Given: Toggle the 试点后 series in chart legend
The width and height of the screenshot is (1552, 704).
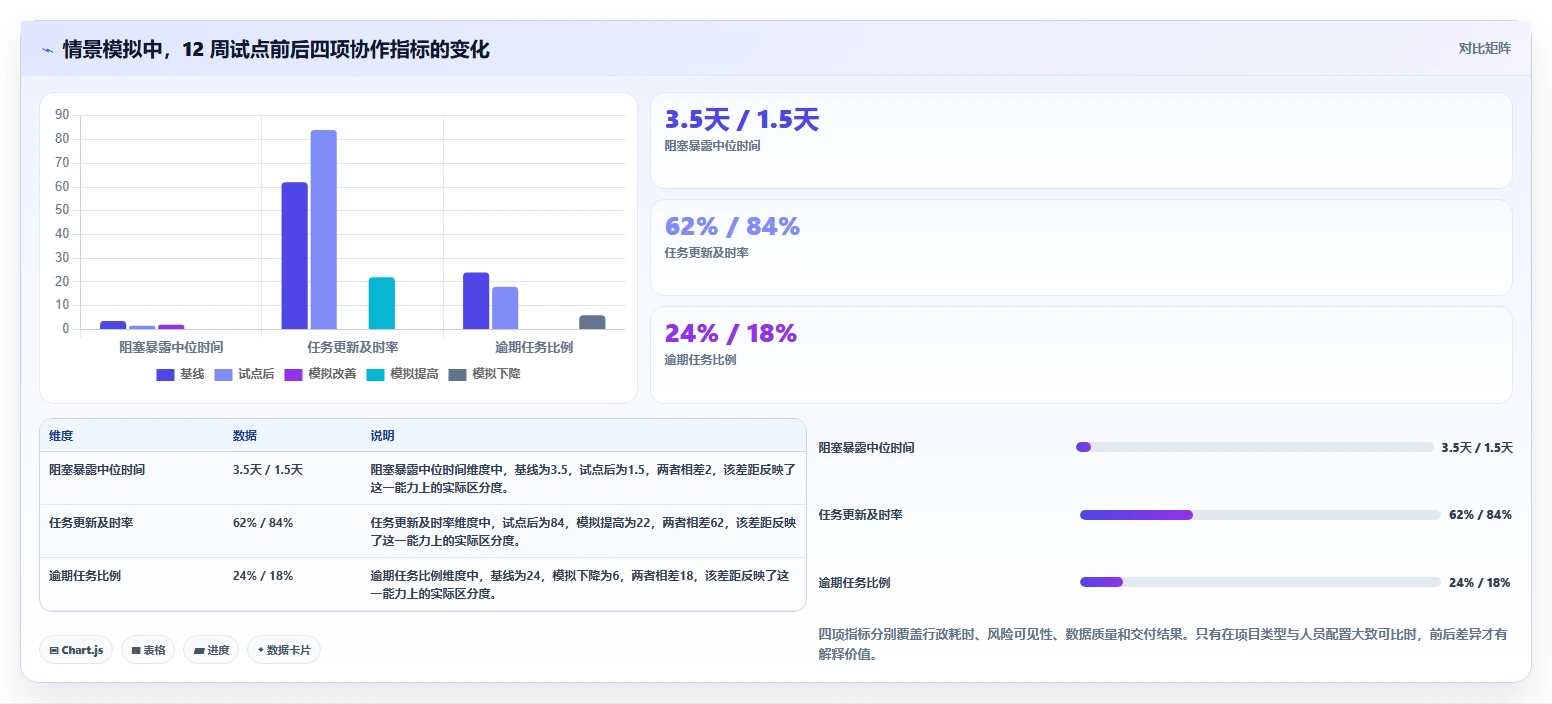Looking at the screenshot, I should click(x=244, y=374).
